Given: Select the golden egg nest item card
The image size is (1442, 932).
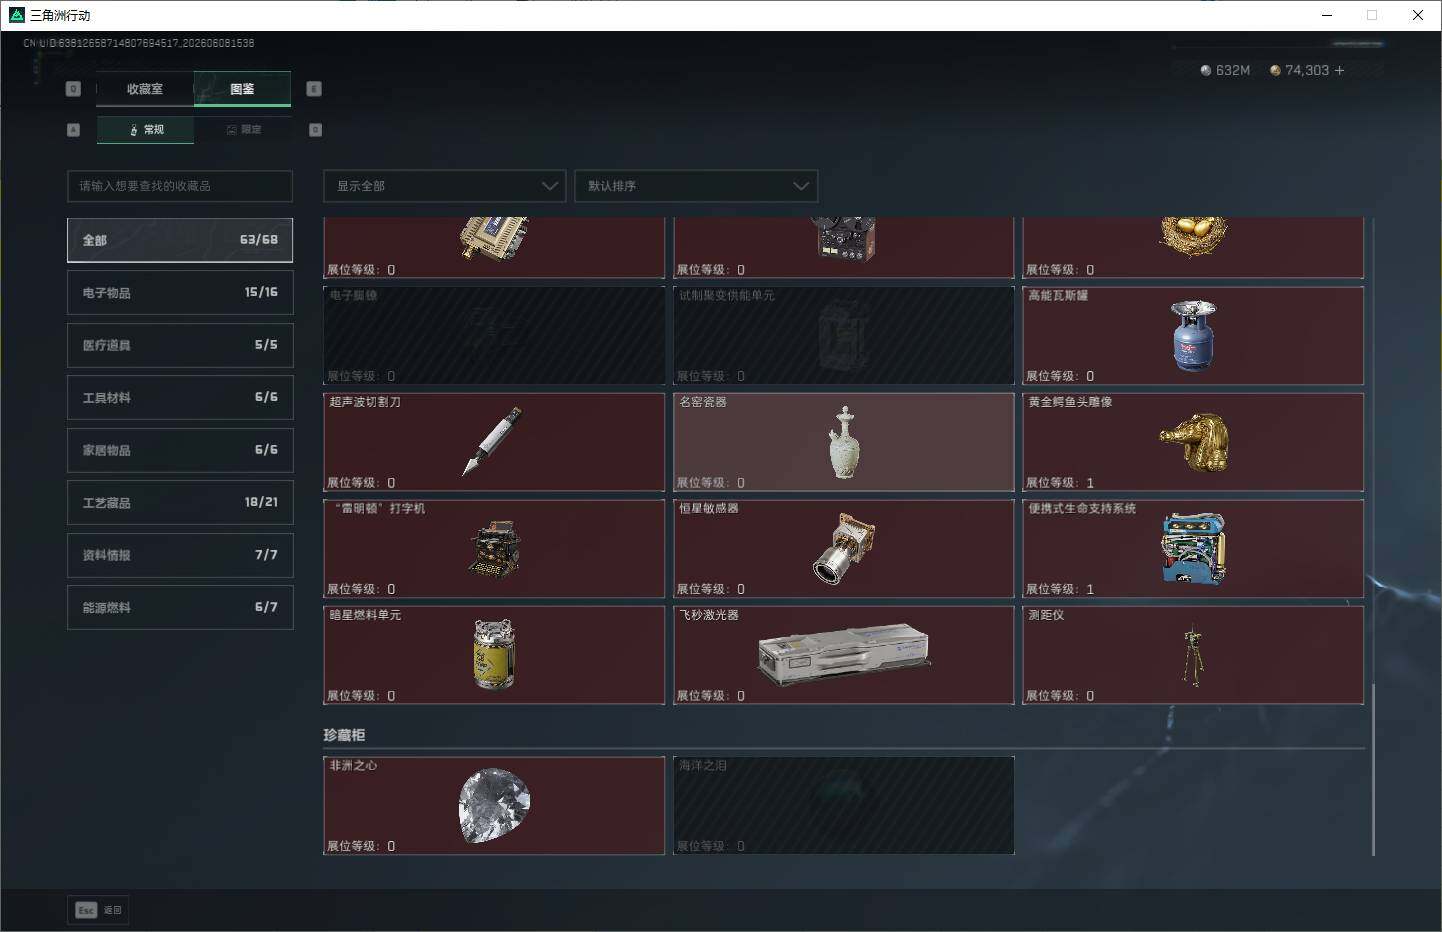Looking at the screenshot, I should 1193,247.
